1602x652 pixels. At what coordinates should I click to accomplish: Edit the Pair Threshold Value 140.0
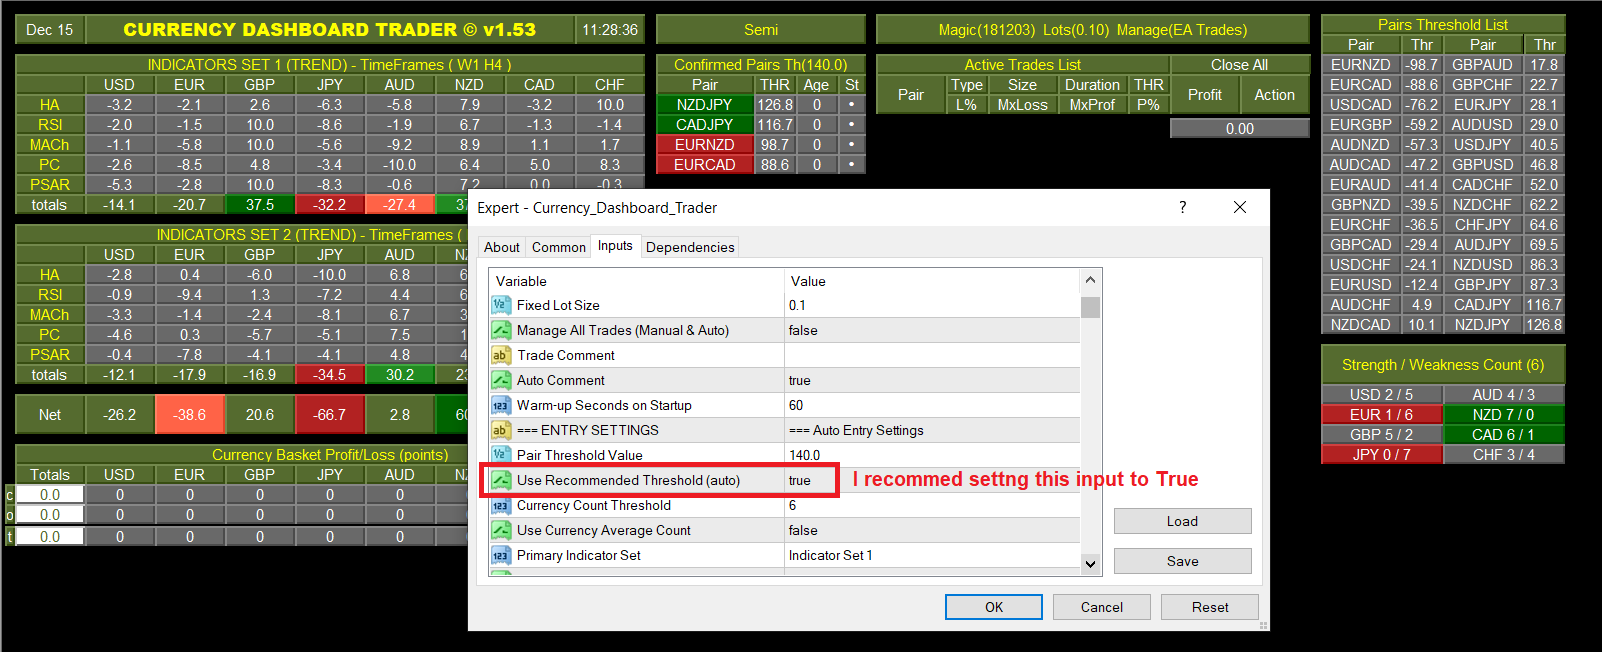tap(932, 455)
